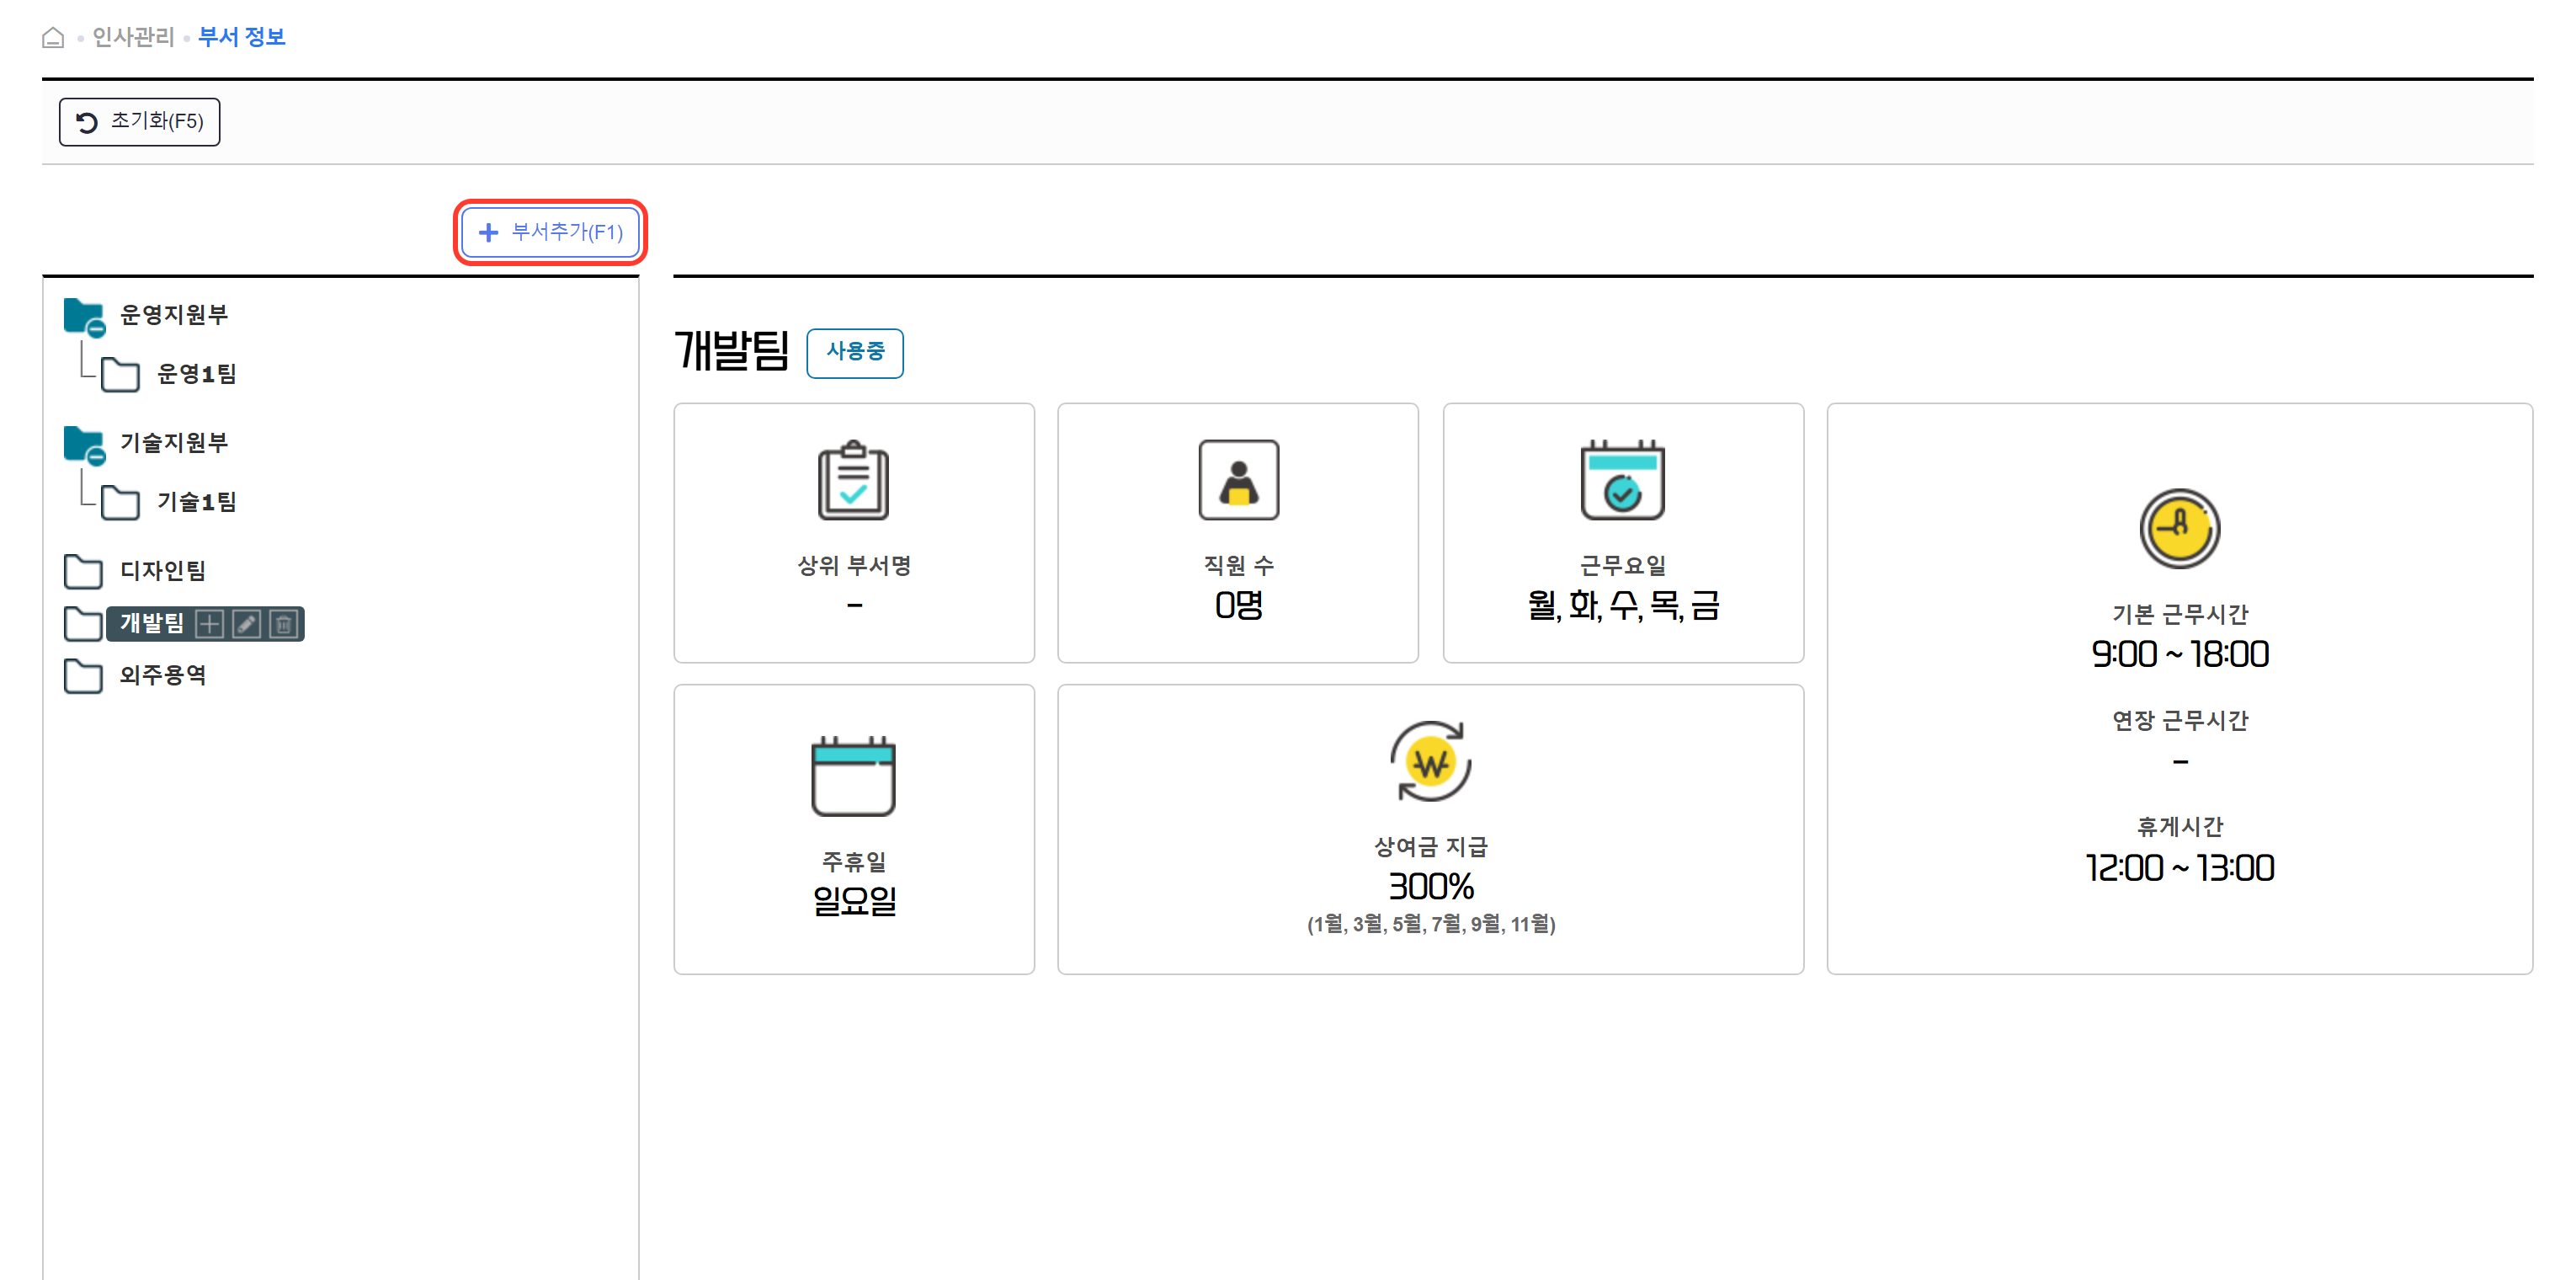Click the 일요일 weekly holiday value

(x=855, y=902)
